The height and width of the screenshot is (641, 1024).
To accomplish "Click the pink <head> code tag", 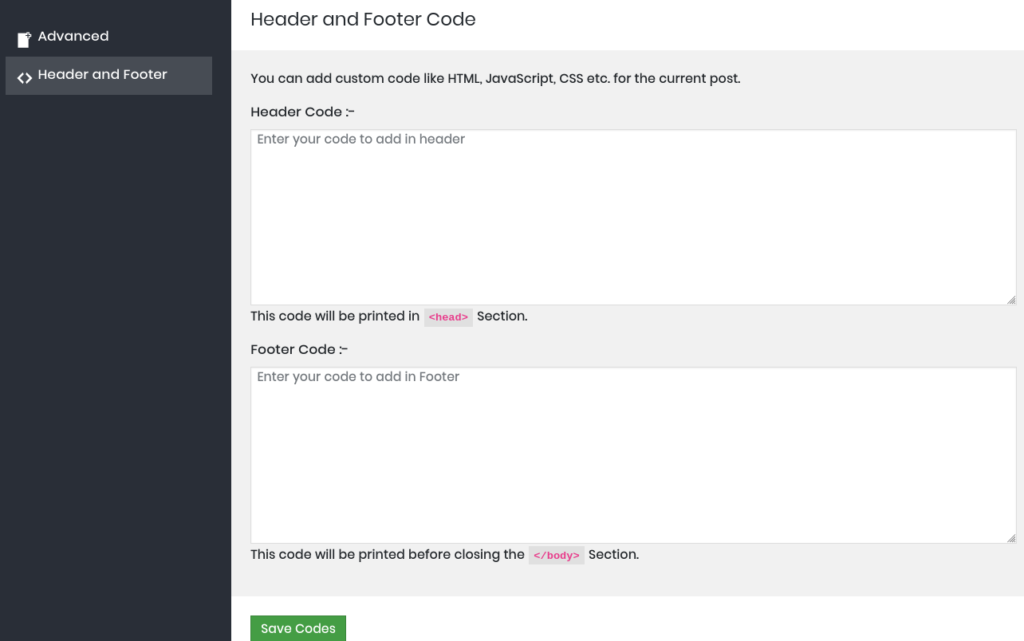I will coord(448,317).
